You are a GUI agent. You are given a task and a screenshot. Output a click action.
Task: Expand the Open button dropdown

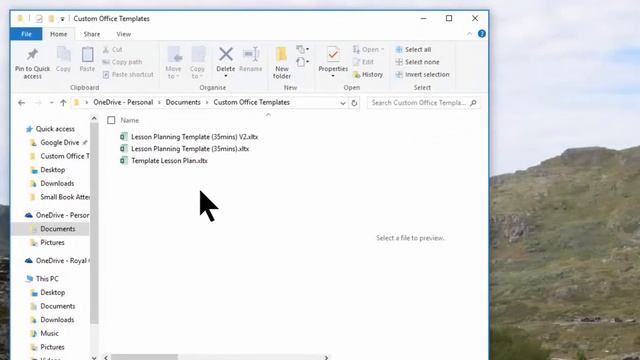pyautogui.click(x=382, y=49)
